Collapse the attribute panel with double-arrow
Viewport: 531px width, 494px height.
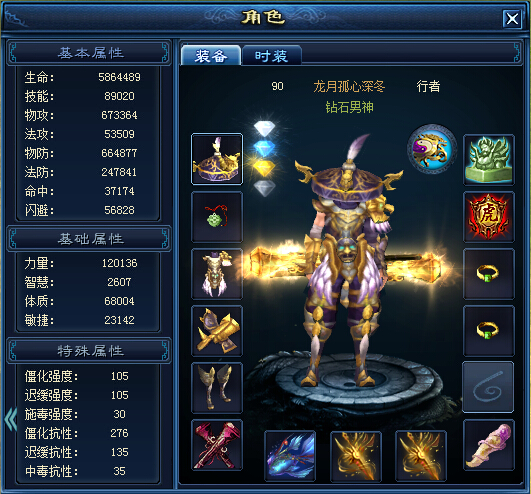coord(11,419)
